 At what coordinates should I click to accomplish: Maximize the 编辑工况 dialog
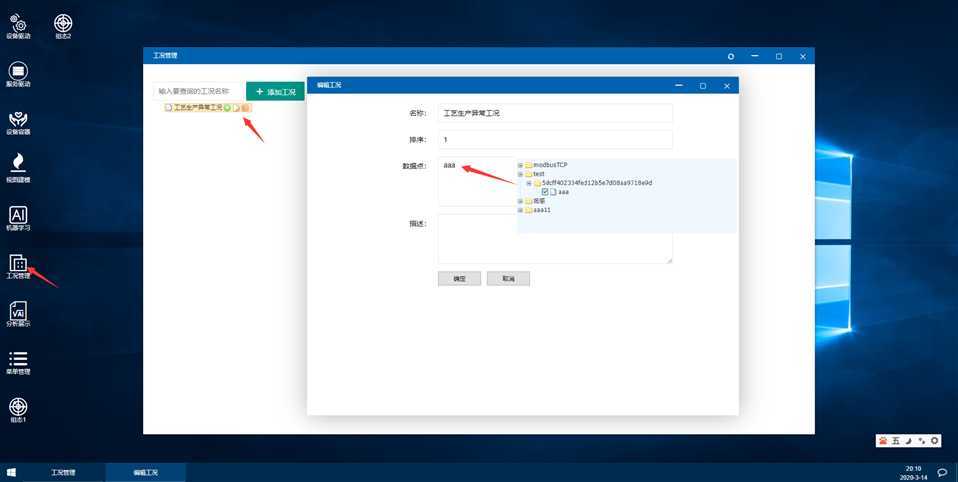(703, 86)
